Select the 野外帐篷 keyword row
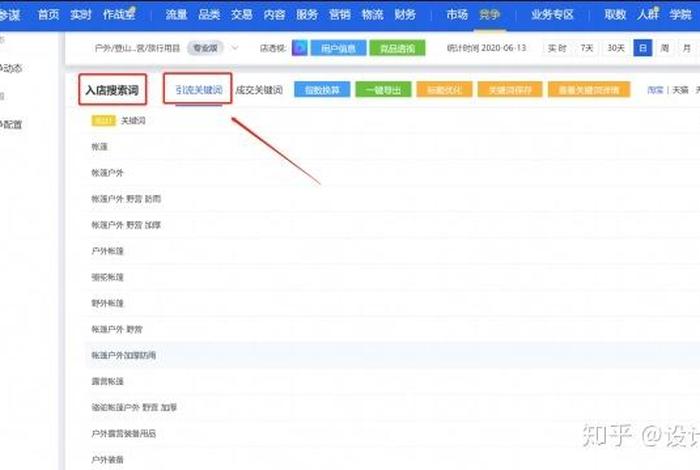Screen dimensions: 700x470 pos(107,303)
